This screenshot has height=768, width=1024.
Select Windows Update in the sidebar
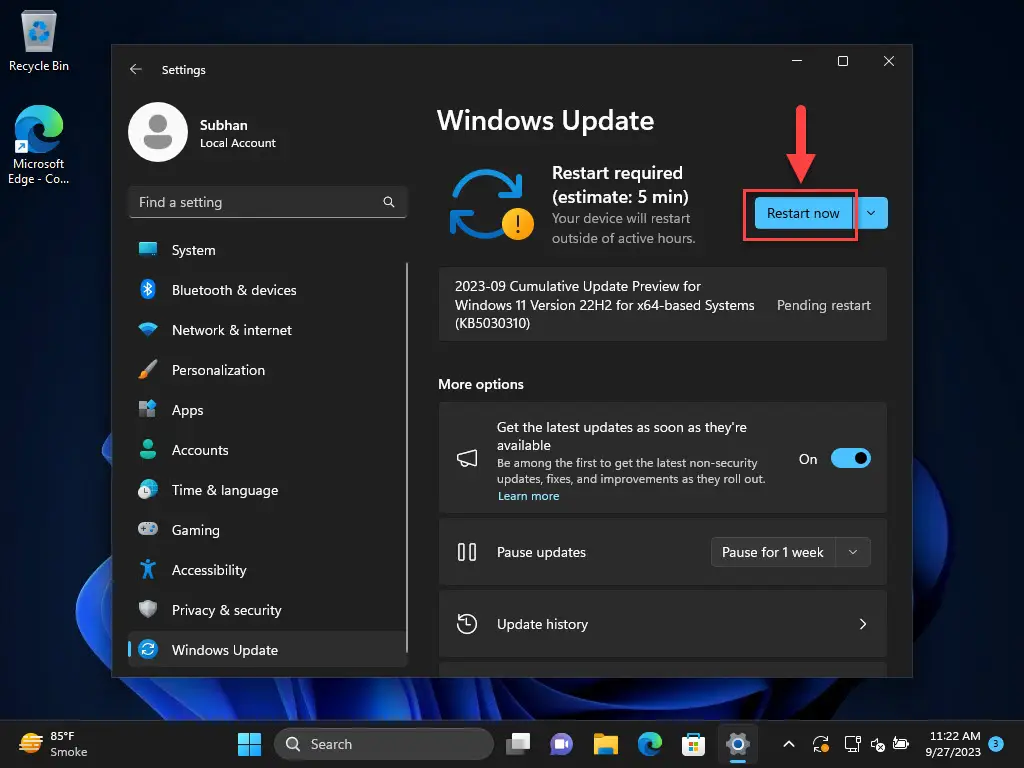[x=268, y=649]
